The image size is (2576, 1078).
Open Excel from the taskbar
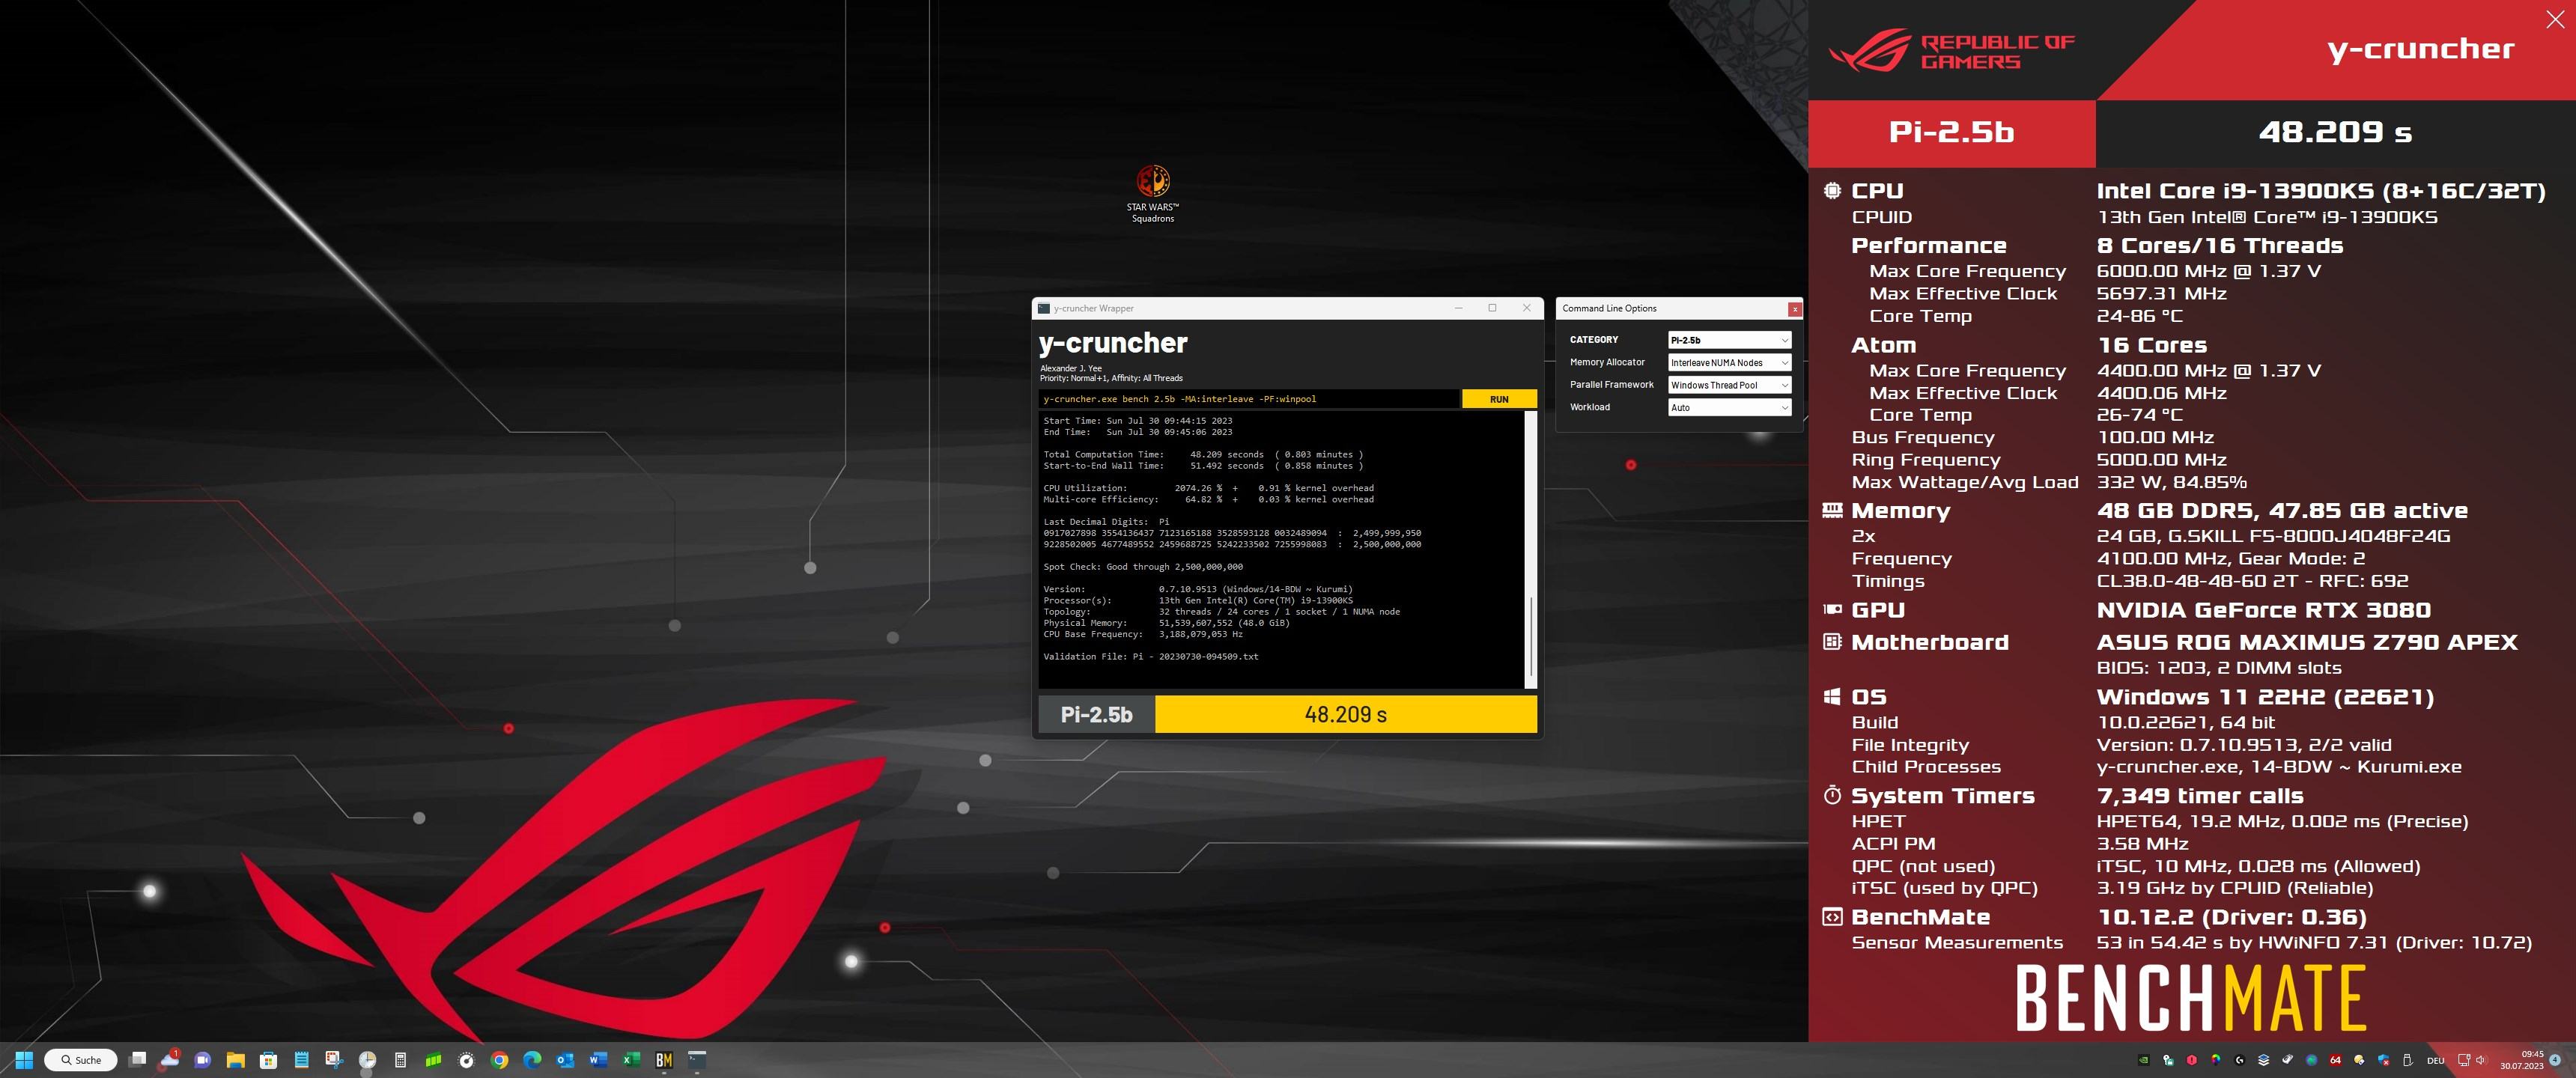point(631,1060)
